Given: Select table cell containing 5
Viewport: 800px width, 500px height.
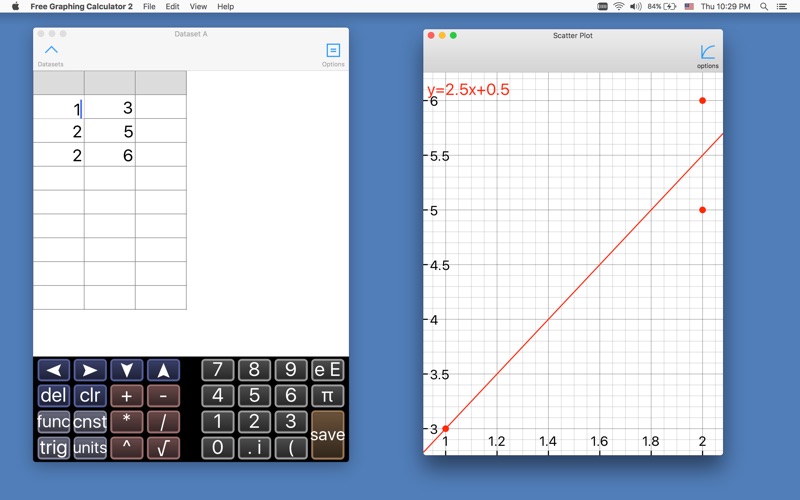Looking at the screenshot, I should pyautogui.click(x=110, y=131).
